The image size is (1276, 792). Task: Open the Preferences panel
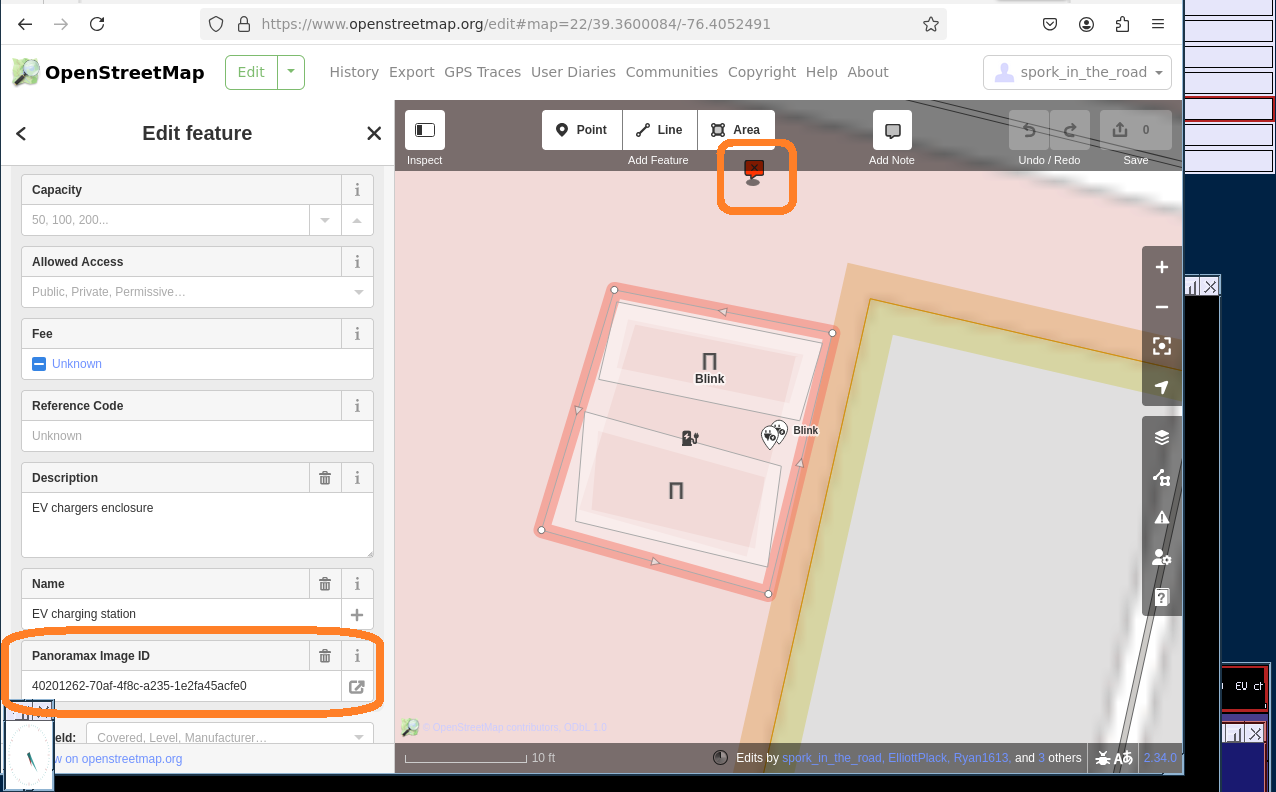coord(1162,557)
